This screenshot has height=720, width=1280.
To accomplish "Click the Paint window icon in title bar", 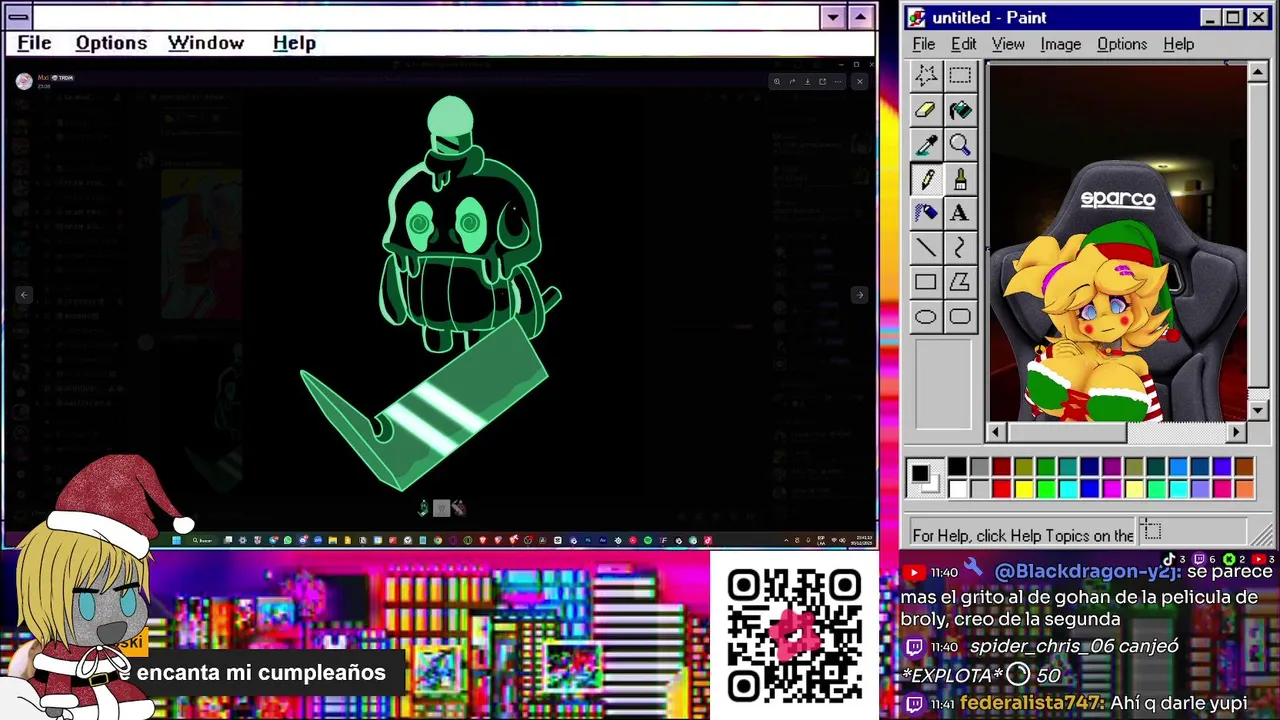I will point(917,18).
